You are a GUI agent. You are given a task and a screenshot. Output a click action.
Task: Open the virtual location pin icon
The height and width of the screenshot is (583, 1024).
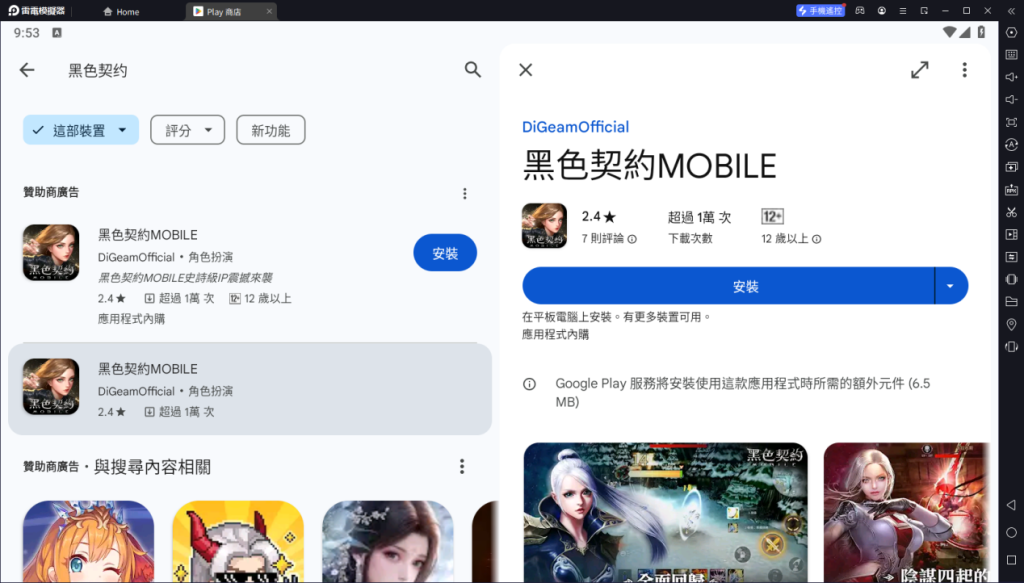1012,324
